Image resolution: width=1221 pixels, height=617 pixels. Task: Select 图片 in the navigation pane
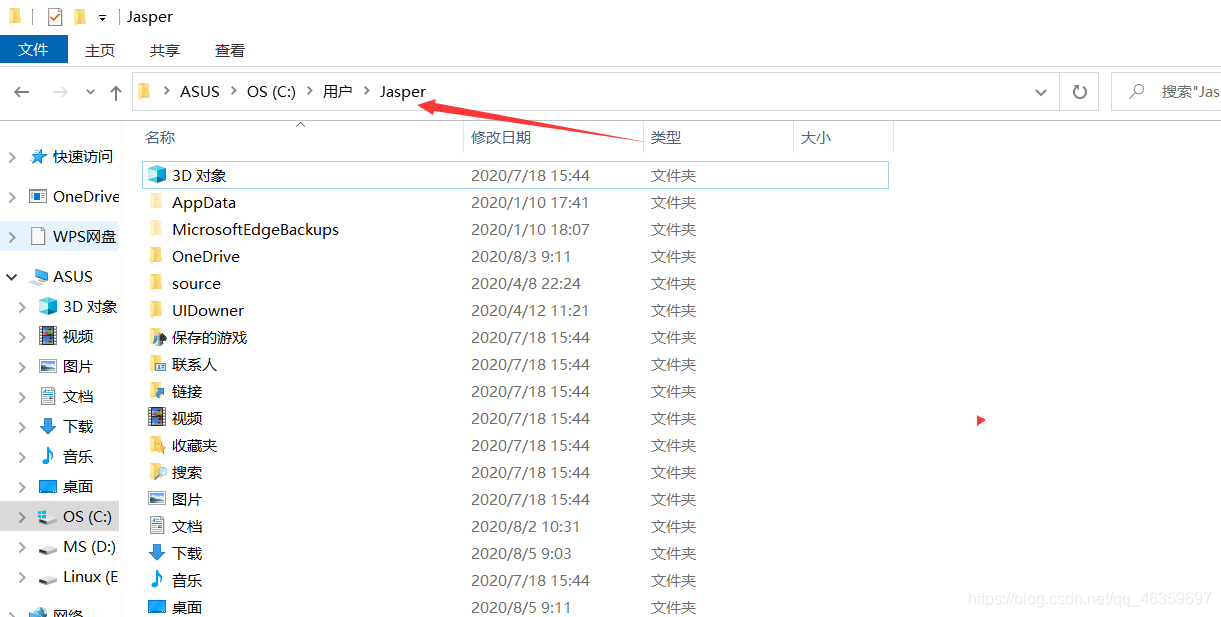[x=78, y=367]
